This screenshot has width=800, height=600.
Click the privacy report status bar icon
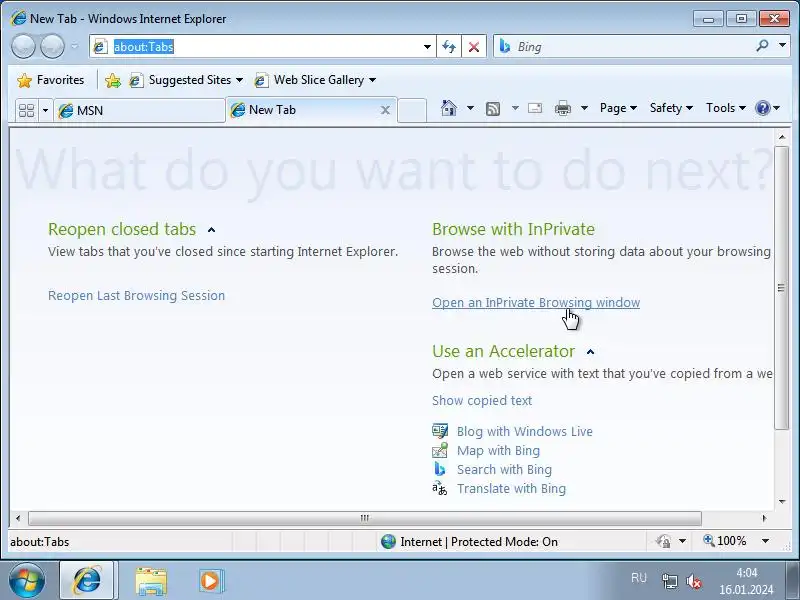(663, 541)
